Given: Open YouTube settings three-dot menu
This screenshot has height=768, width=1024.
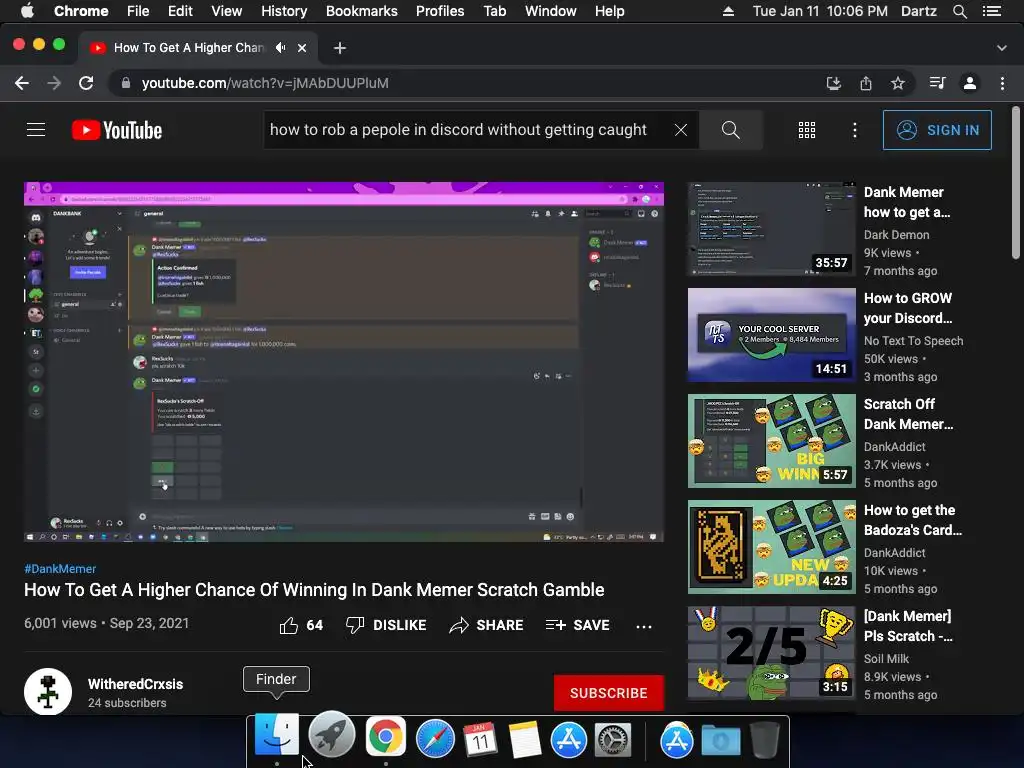Looking at the screenshot, I should click(854, 130).
